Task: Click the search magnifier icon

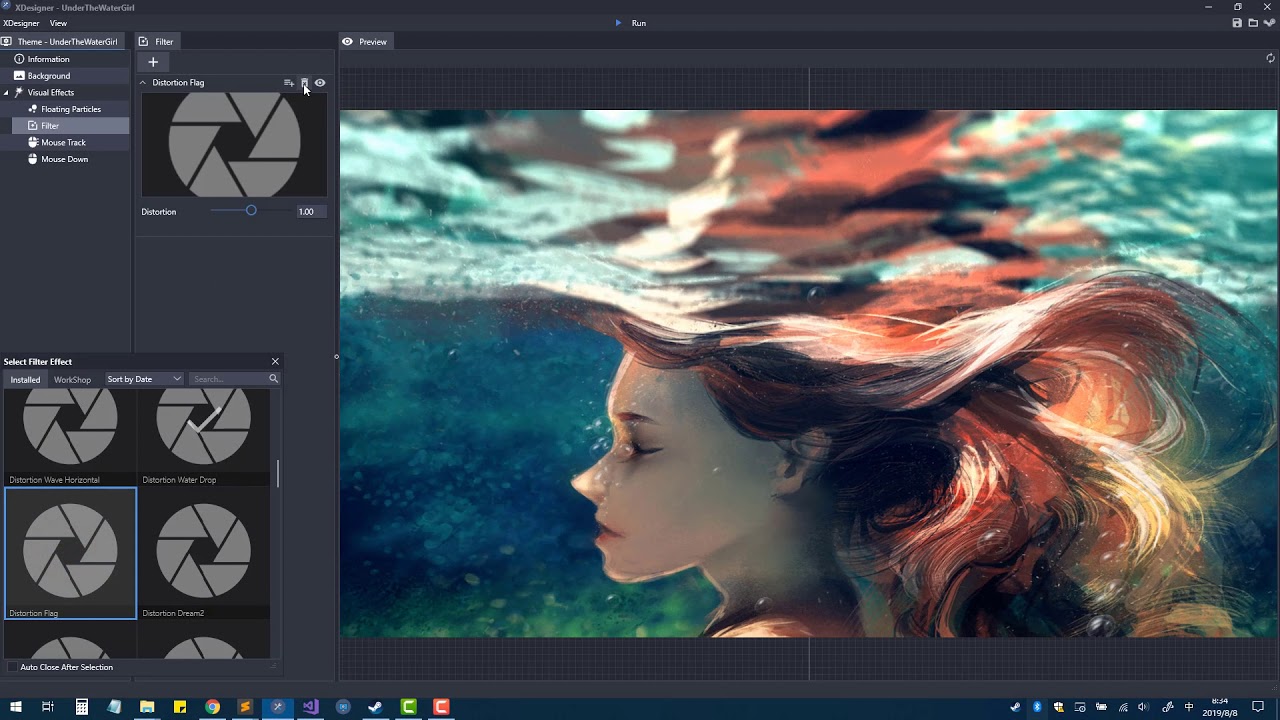Action: 273,380
